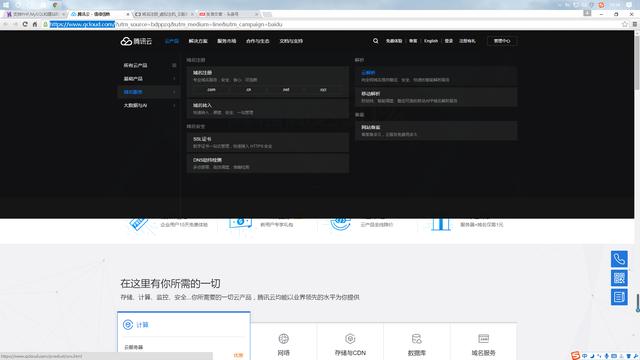
Task: Open the 合作与生态 navigation menu
Action: (258, 41)
